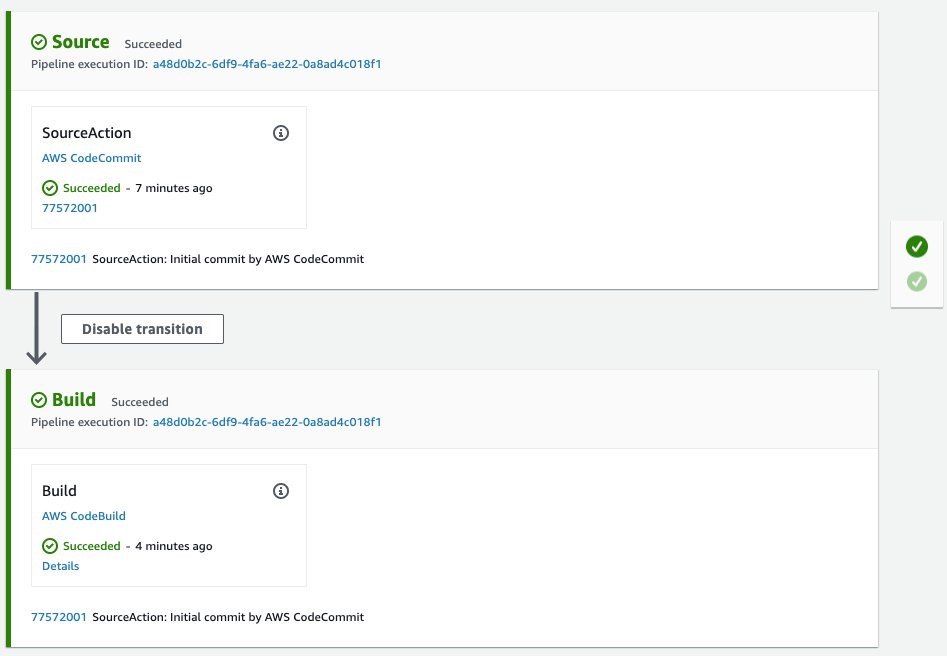Disable transition between Source and Build
Screen dimensions: 947x656
point(143,329)
